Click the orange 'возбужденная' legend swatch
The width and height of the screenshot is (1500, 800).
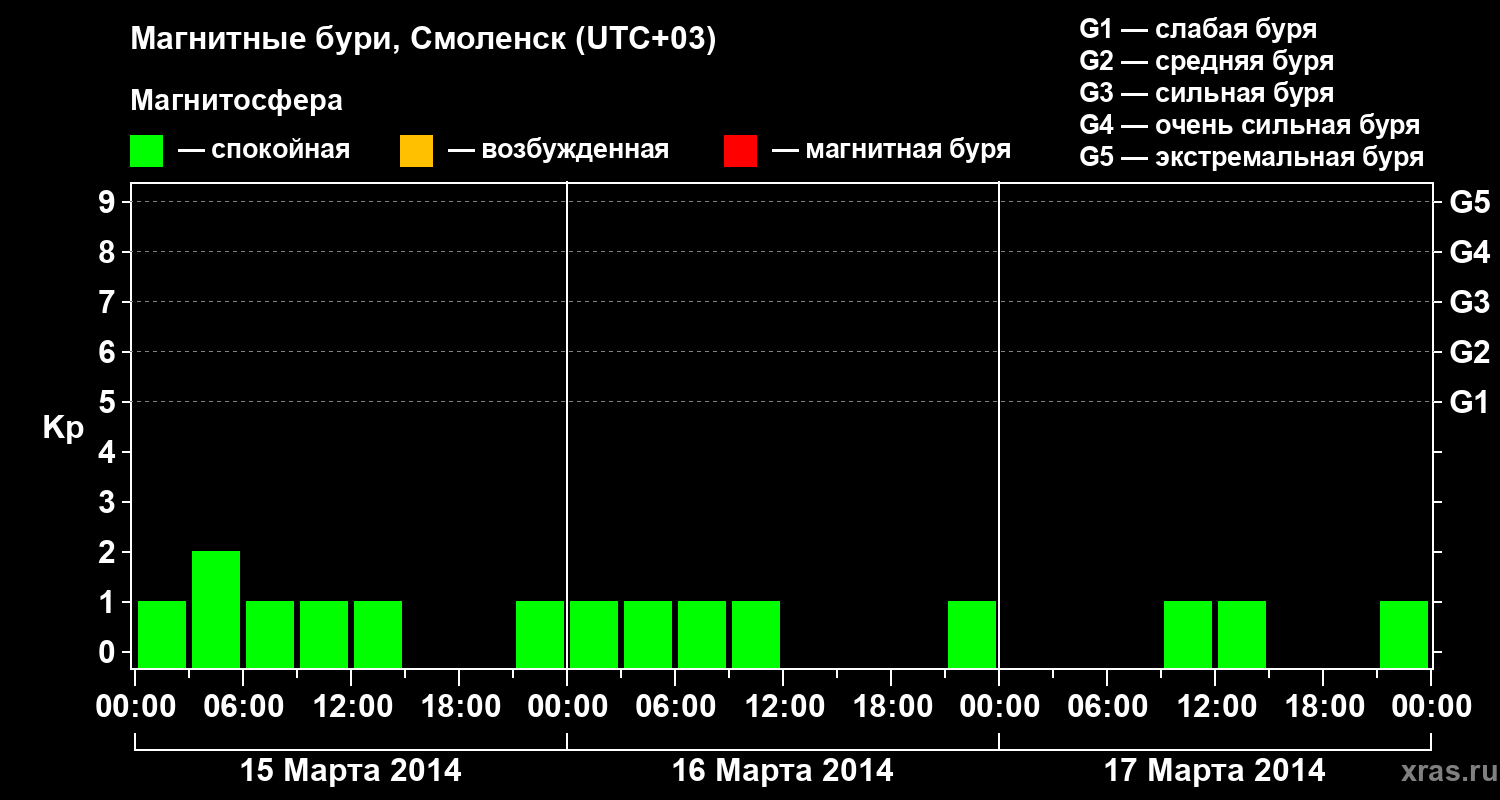click(416, 151)
